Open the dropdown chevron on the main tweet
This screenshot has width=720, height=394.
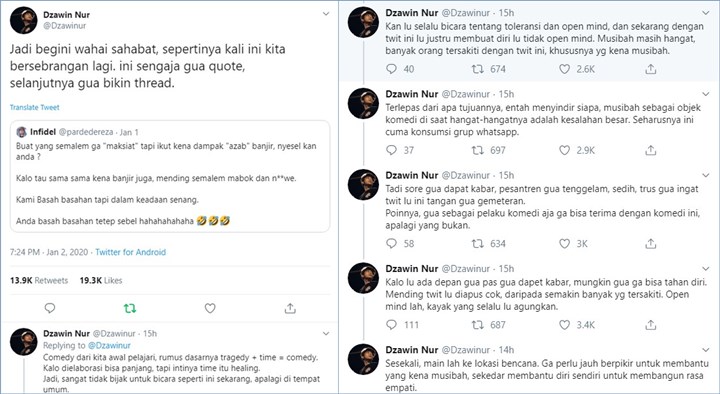(326, 14)
